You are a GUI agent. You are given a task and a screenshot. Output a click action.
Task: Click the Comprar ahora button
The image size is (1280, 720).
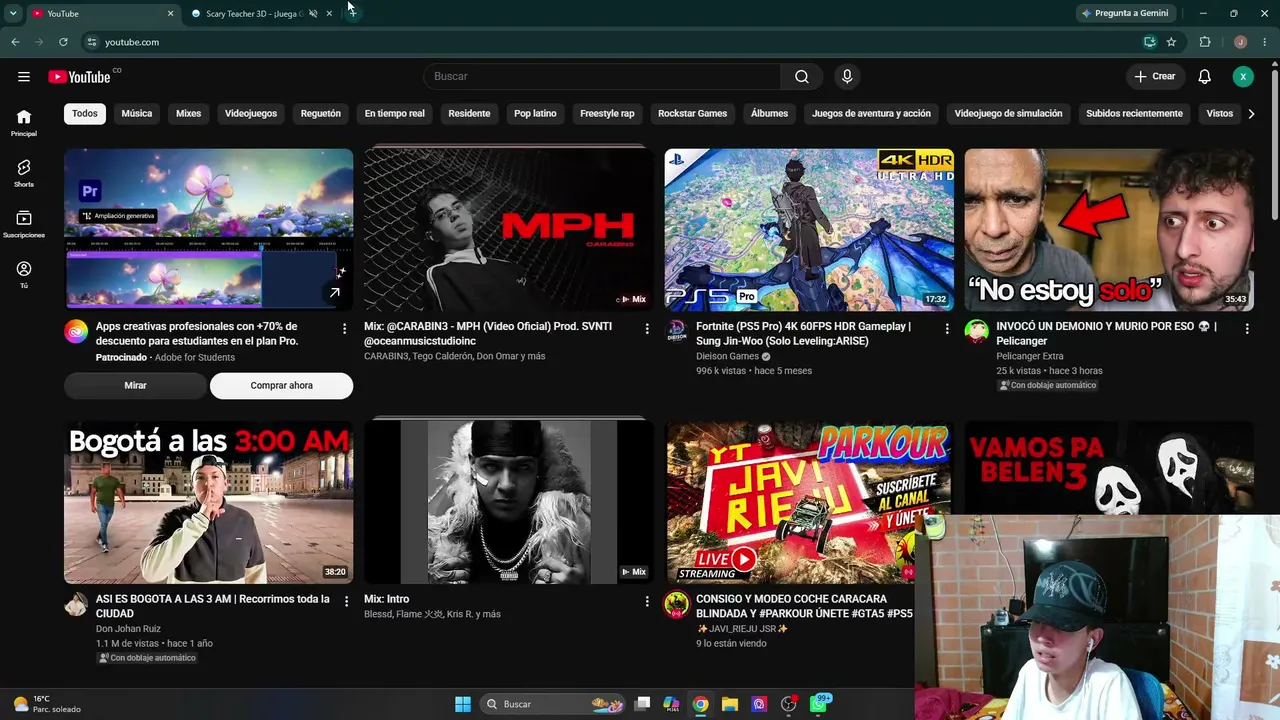(x=282, y=386)
